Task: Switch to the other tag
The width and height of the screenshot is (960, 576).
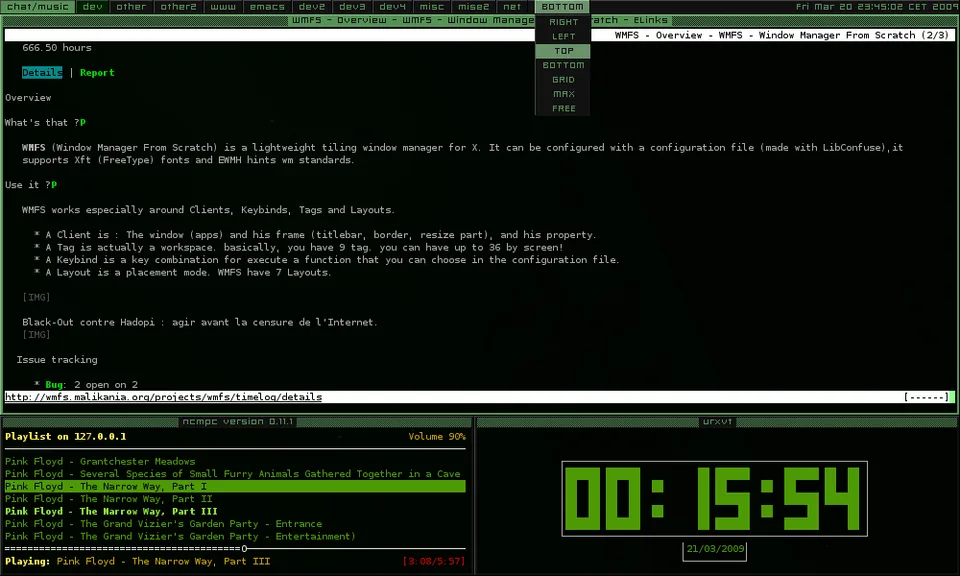Action: (x=131, y=7)
